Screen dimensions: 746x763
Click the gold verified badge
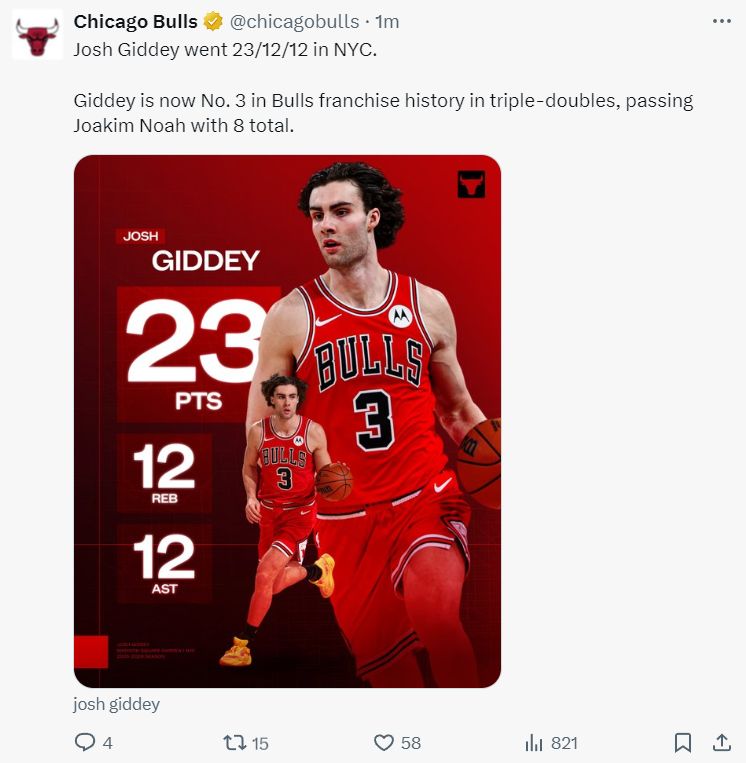coord(213,22)
